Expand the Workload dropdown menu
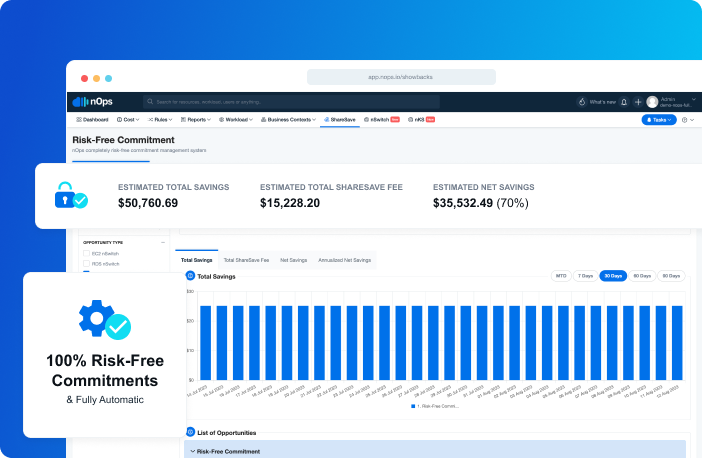 click(235, 120)
